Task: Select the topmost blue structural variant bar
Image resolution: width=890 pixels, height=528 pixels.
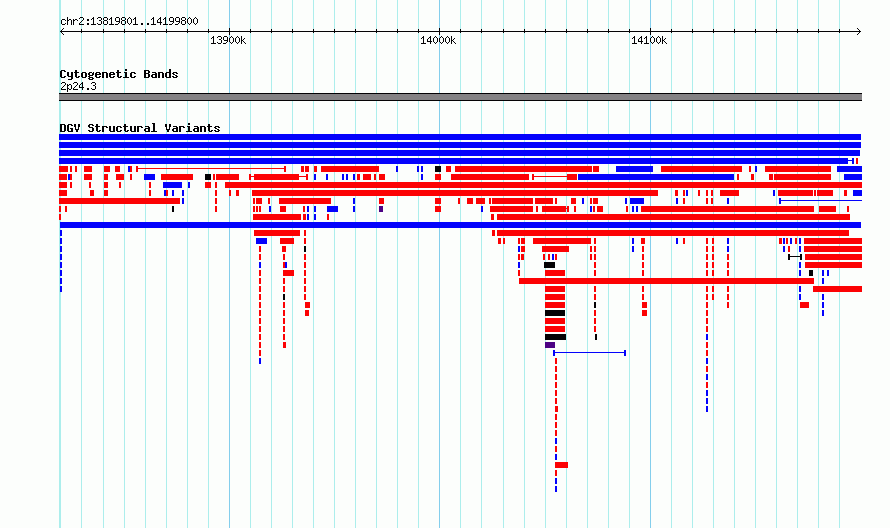Action: [460, 137]
